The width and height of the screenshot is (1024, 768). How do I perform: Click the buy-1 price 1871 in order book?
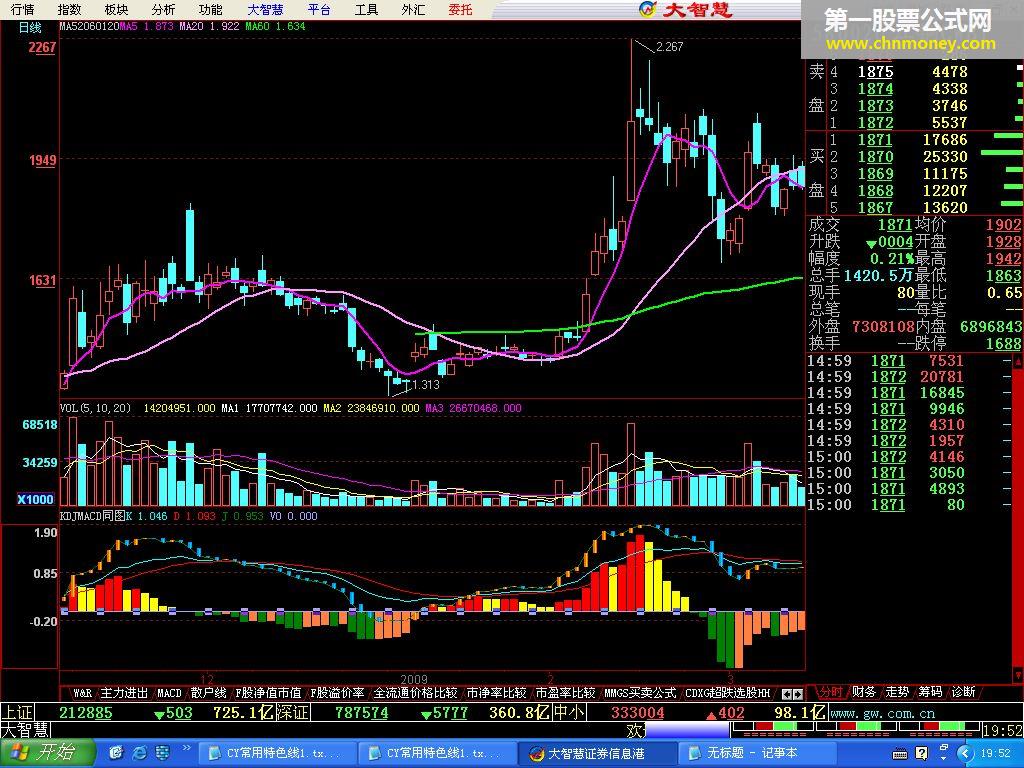point(875,139)
